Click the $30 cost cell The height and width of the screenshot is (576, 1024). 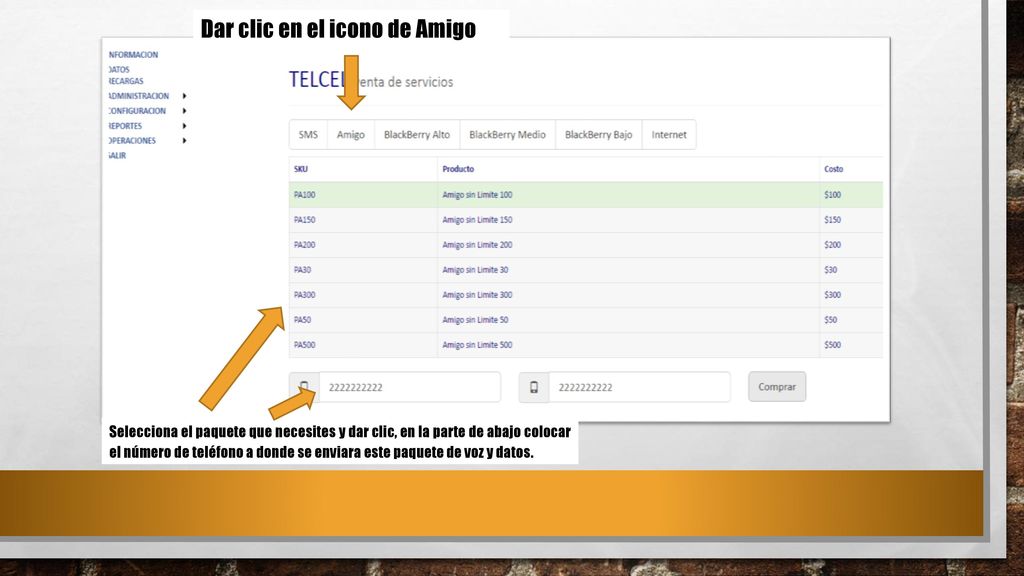(x=851, y=270)
